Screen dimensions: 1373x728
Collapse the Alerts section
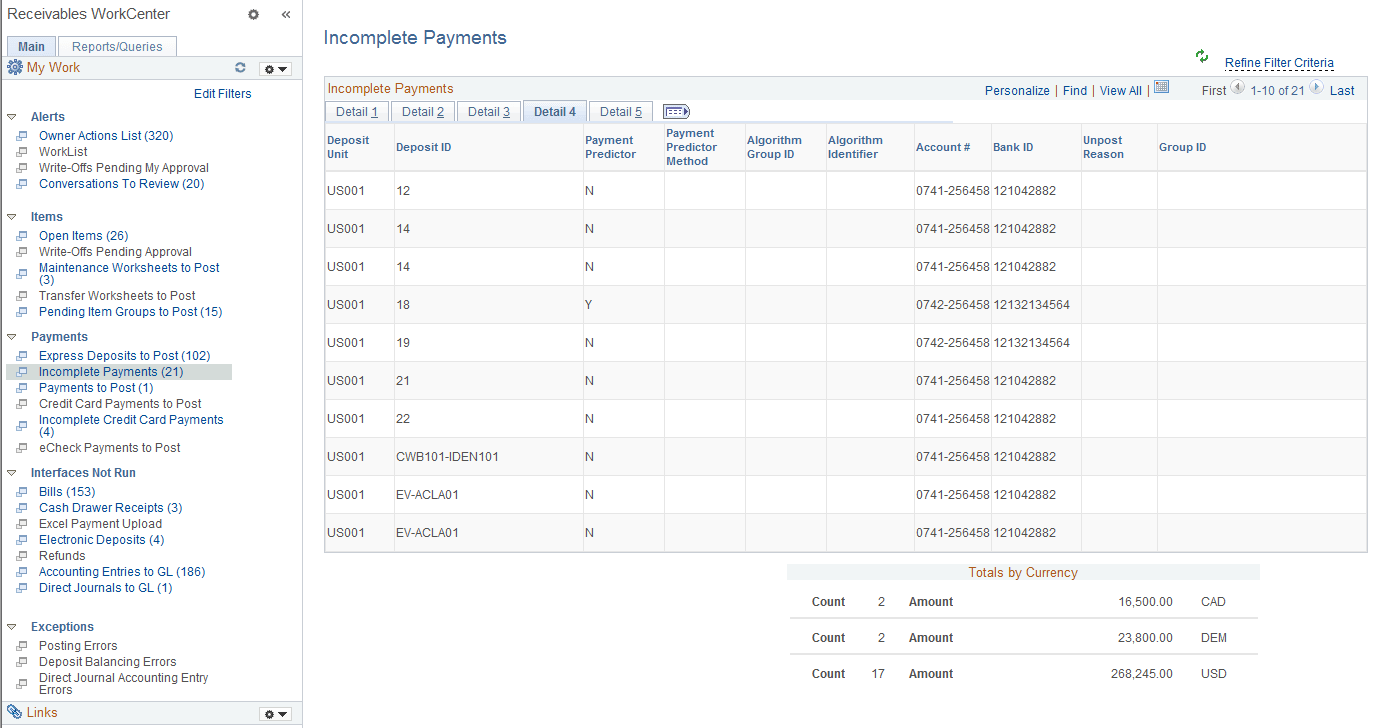[x=10, y=116]
